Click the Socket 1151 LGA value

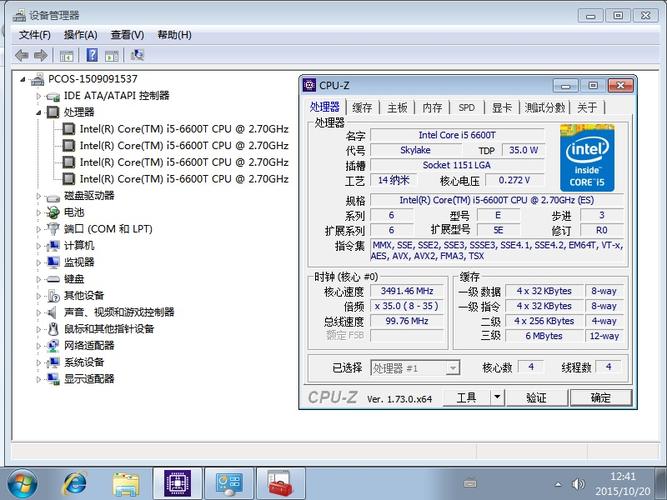[457, 165]
